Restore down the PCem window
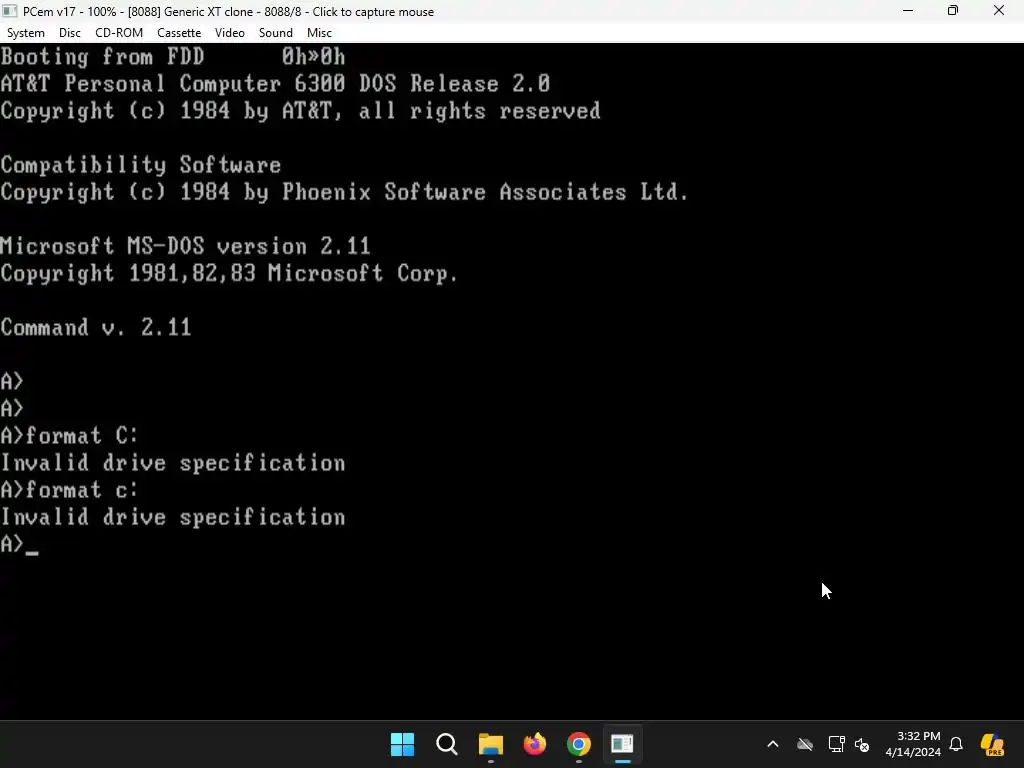 pos(953,11)
